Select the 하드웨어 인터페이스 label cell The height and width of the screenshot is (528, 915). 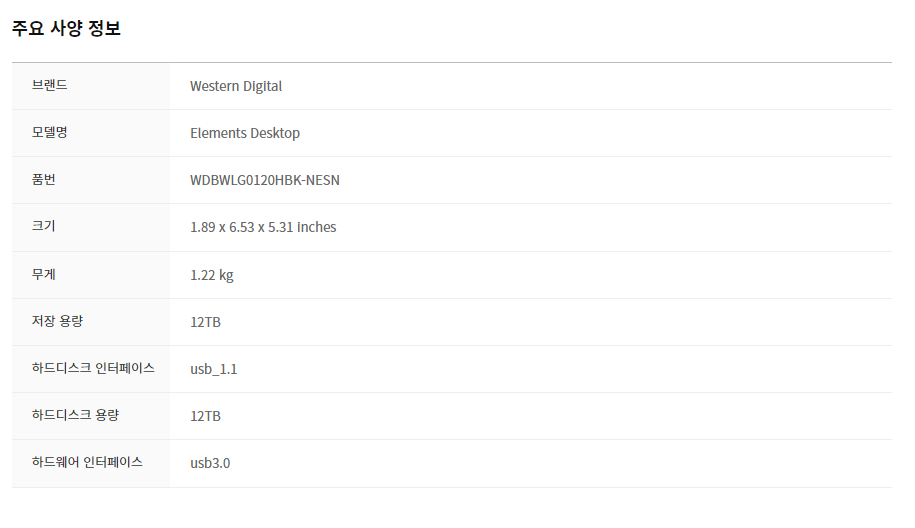pyautogui.click(x=91, y=464)
